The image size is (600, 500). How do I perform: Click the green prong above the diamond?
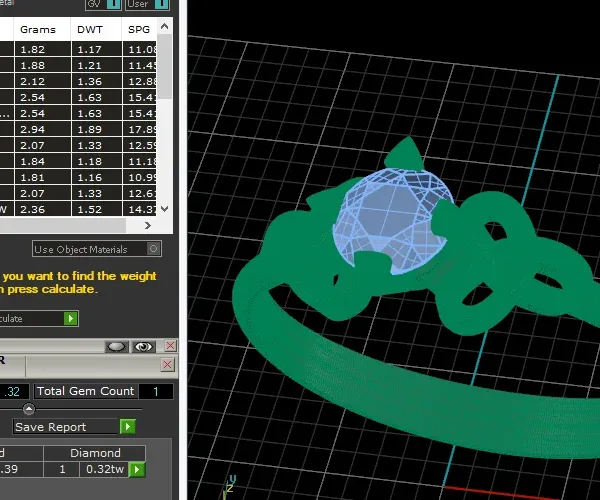(x=406, y=154)
